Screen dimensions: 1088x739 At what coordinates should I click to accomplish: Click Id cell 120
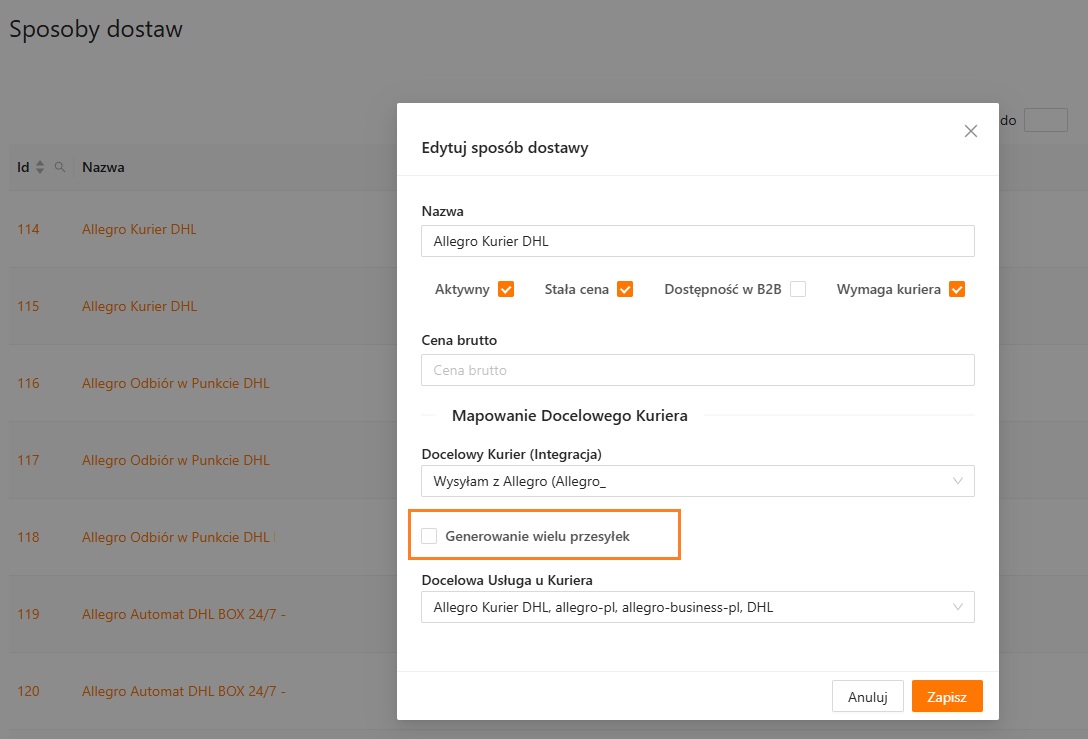28,691
